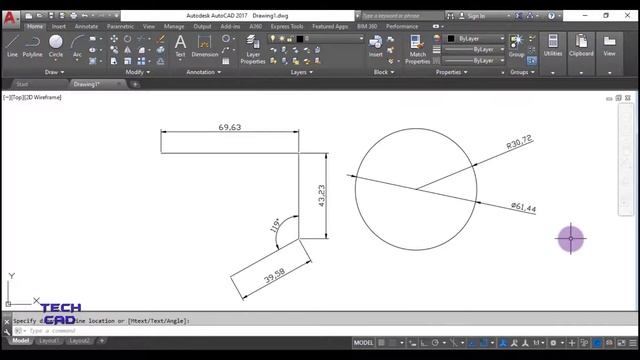Open Layer Properties manager

tap(253, 49)
